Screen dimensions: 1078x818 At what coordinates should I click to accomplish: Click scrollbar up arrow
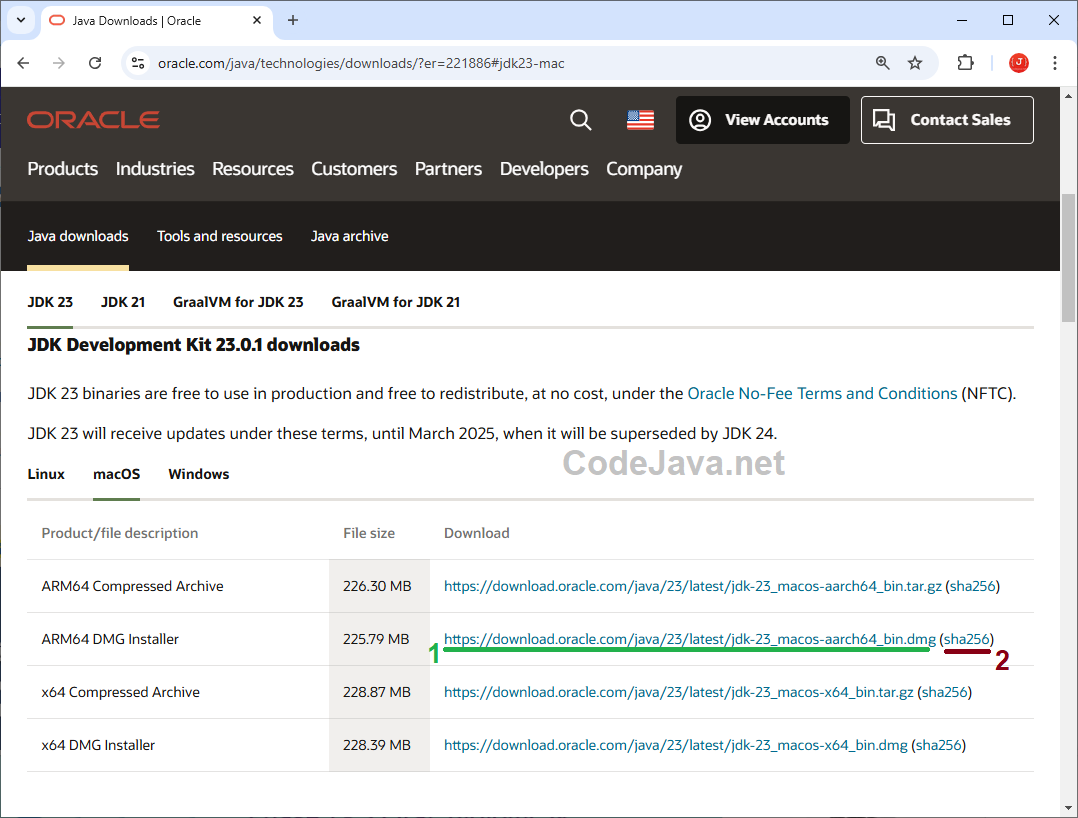point(1068,96)
